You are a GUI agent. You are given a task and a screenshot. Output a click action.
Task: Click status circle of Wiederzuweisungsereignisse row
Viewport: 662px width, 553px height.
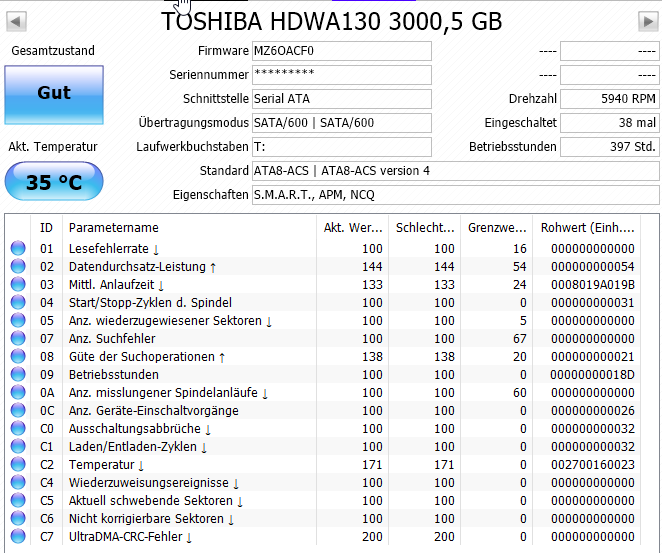(x=18, y=482)
